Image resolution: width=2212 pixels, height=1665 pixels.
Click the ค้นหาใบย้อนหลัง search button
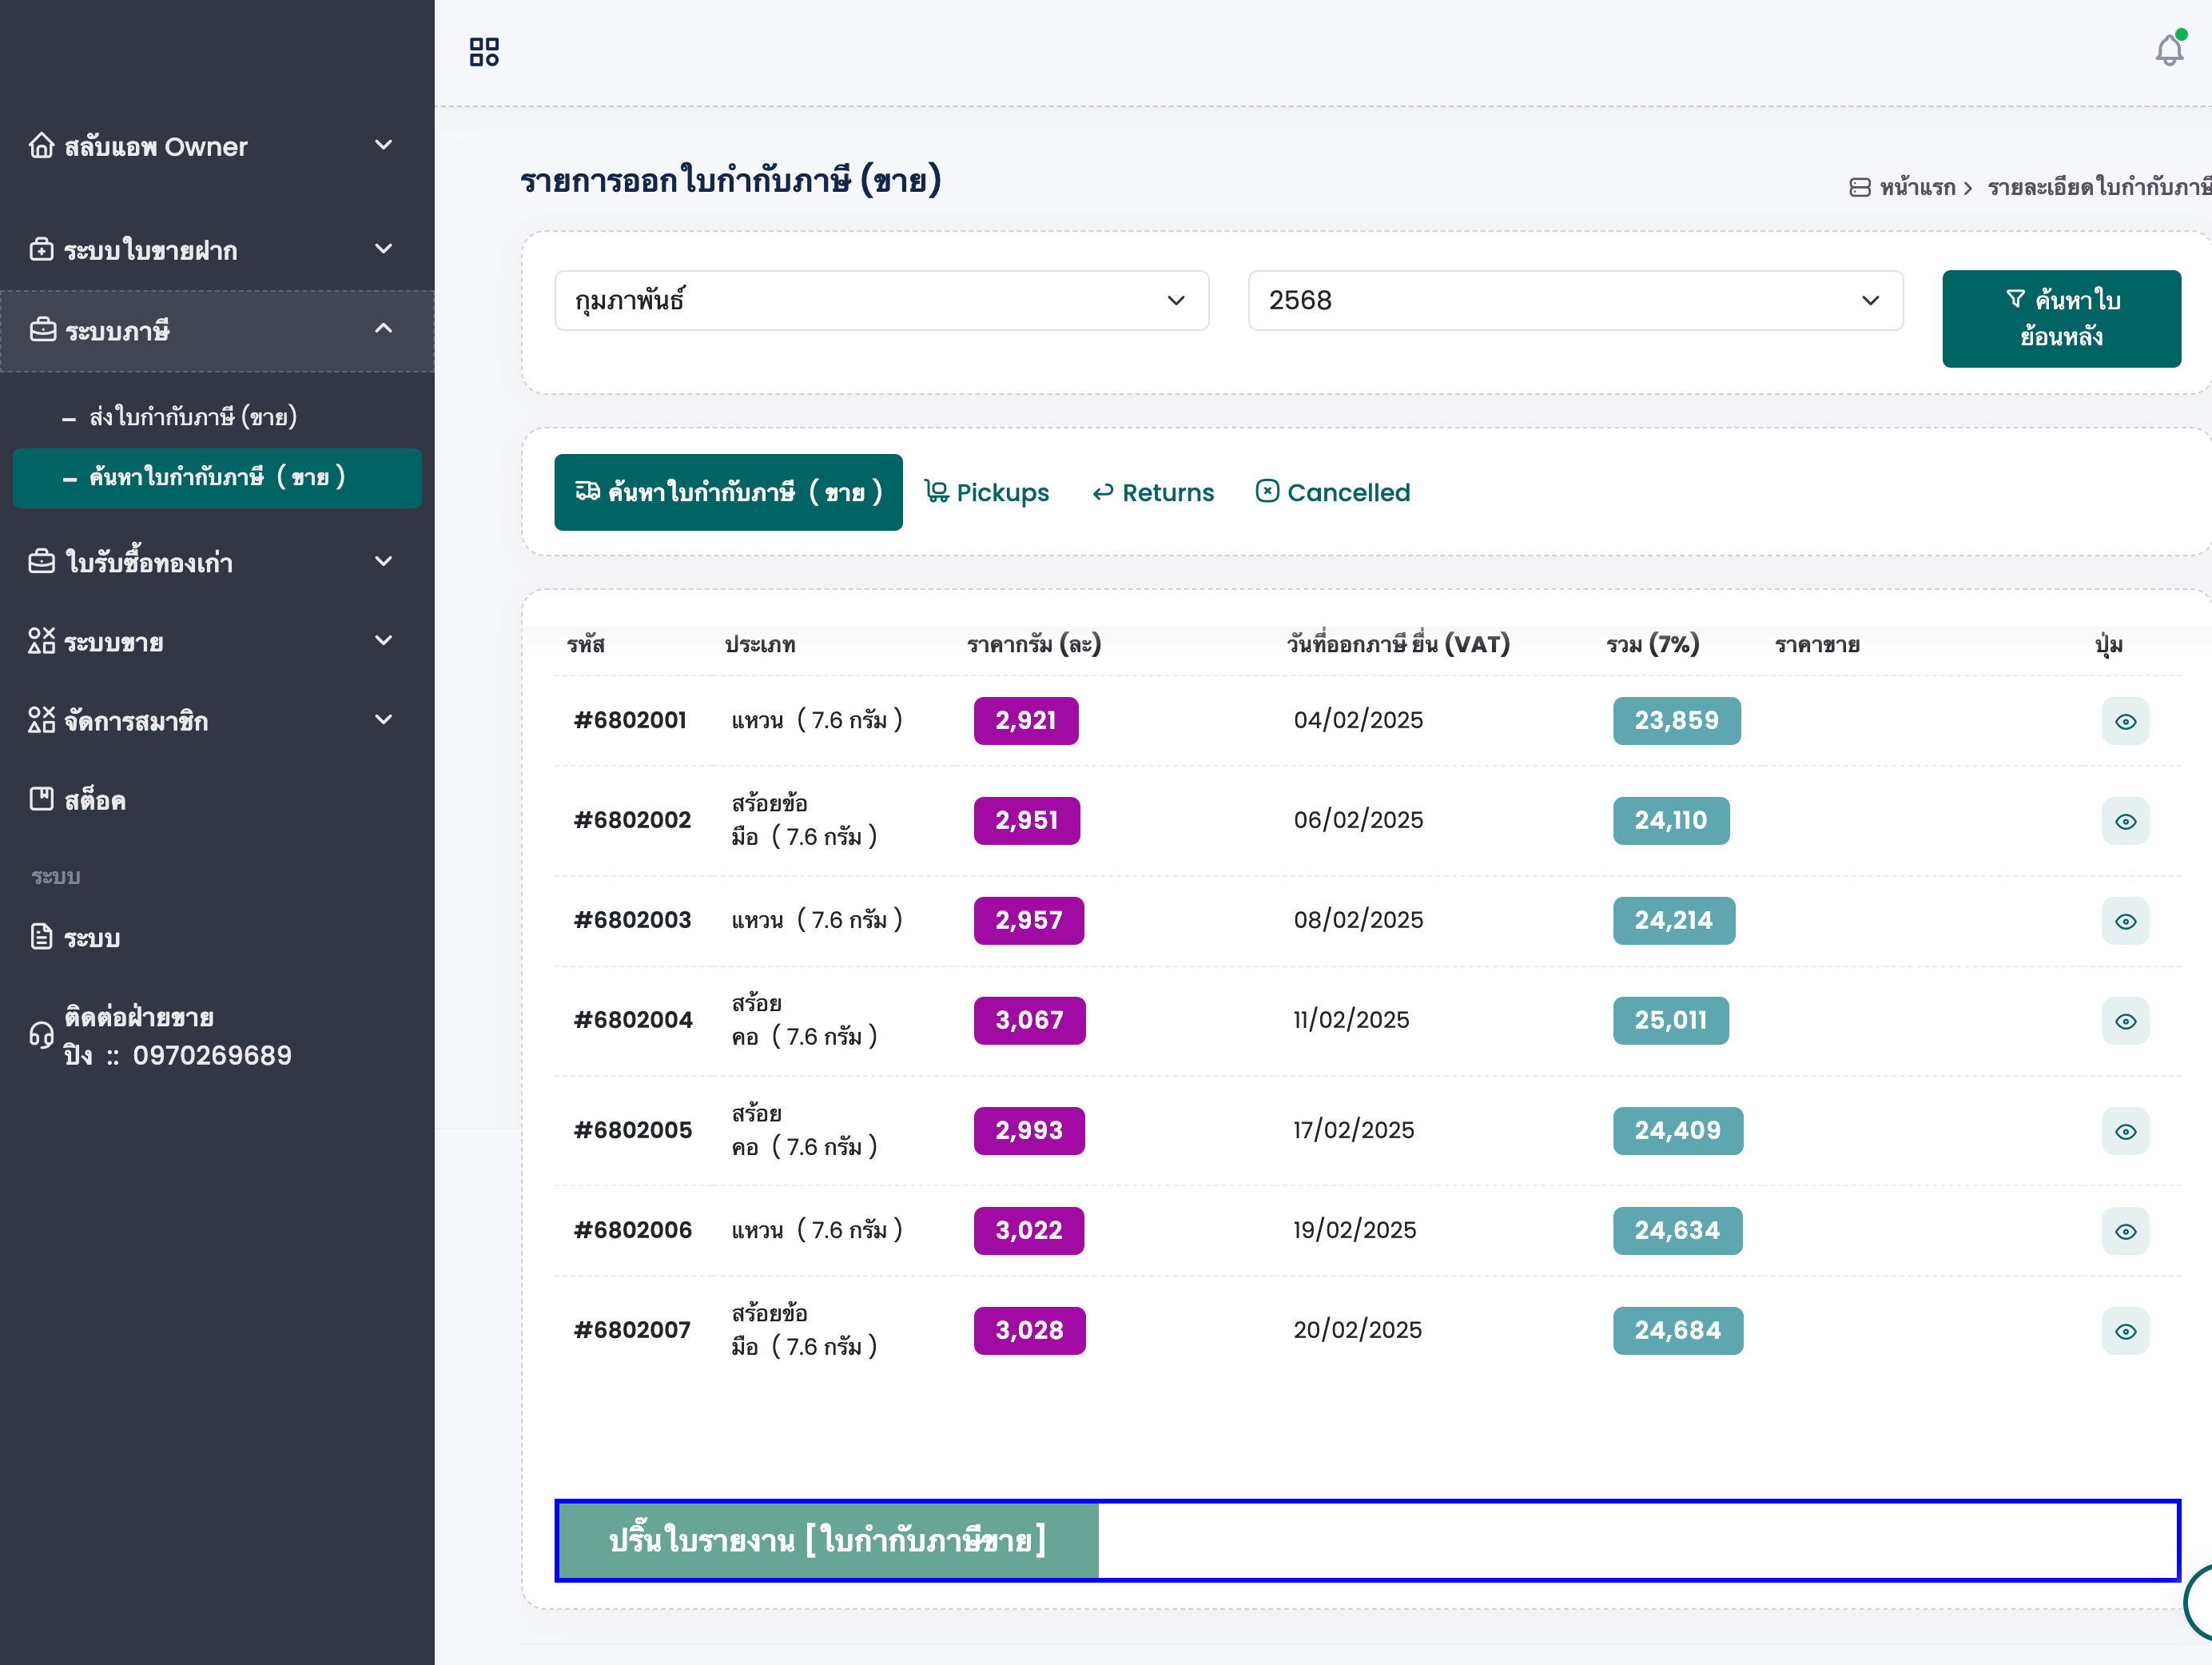2060,318
